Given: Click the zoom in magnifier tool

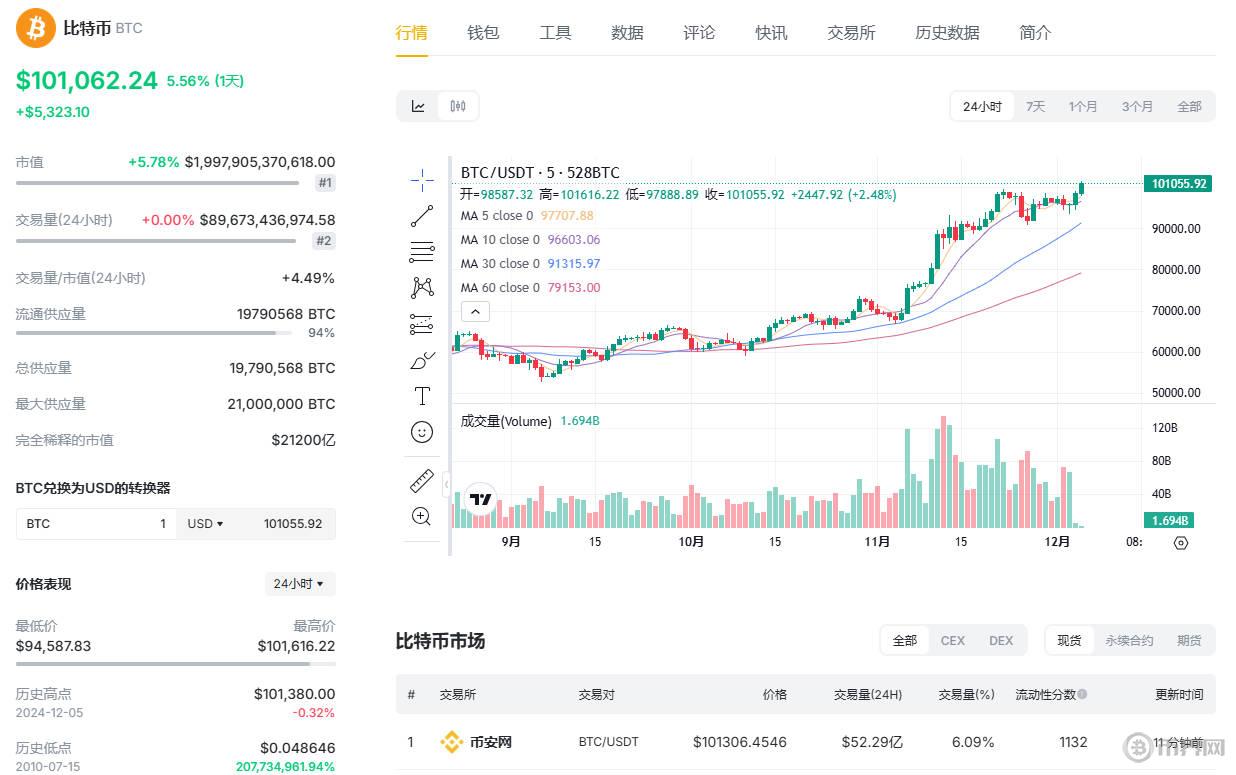Looking at the screenshot, I should click(422, 517).
